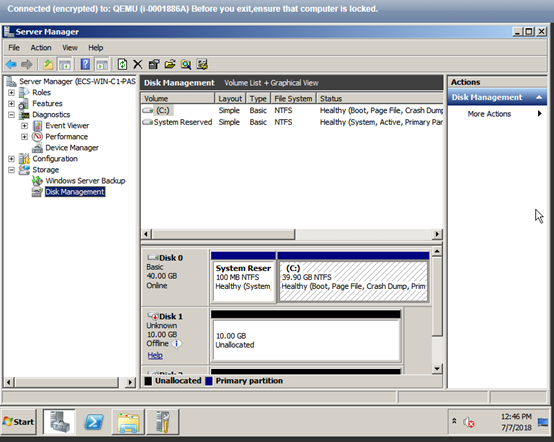The width and height of the screenshot is (554, 442).
Task: Select the (C:) 39.90 GB NTFS partition
Action: click(354, 281)
